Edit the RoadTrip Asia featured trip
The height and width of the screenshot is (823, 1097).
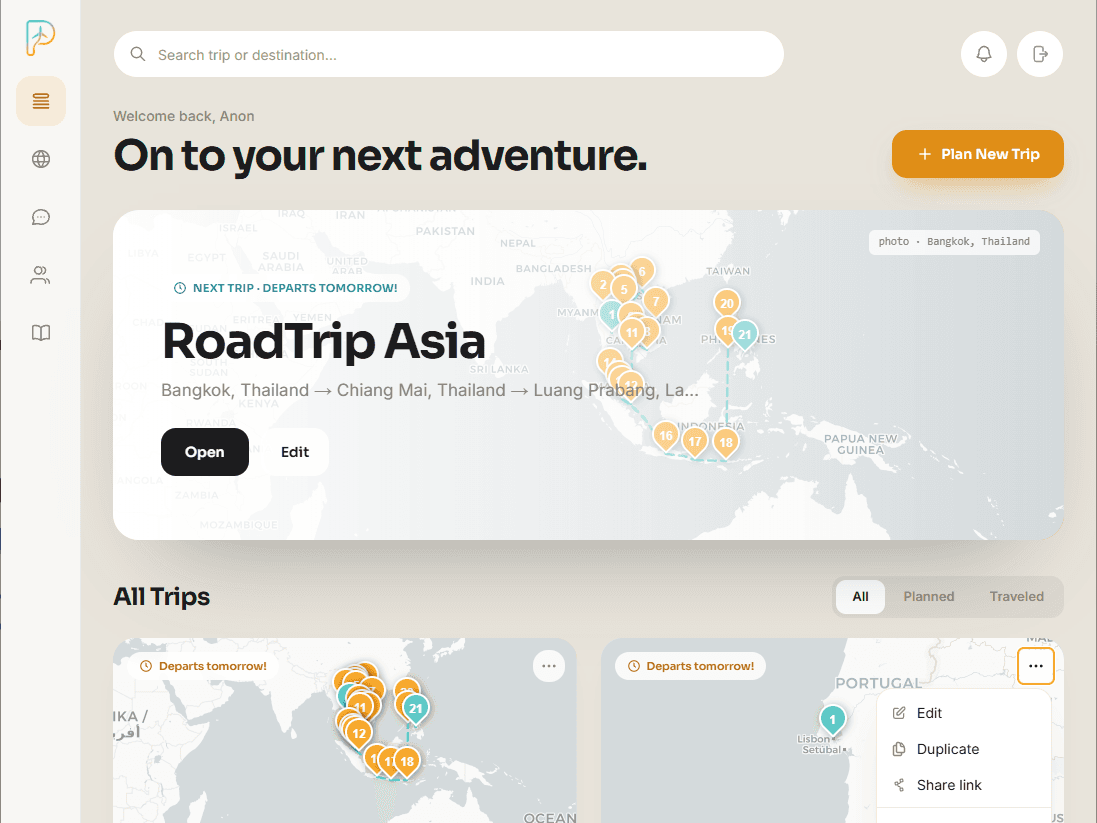coord(295,452)
